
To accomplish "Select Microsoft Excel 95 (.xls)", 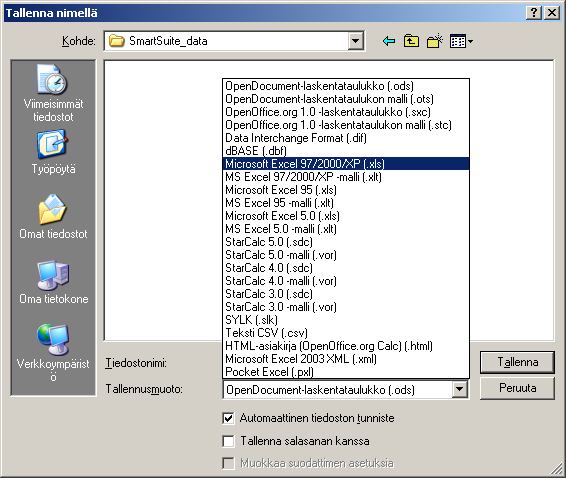I will coord(346,190).
